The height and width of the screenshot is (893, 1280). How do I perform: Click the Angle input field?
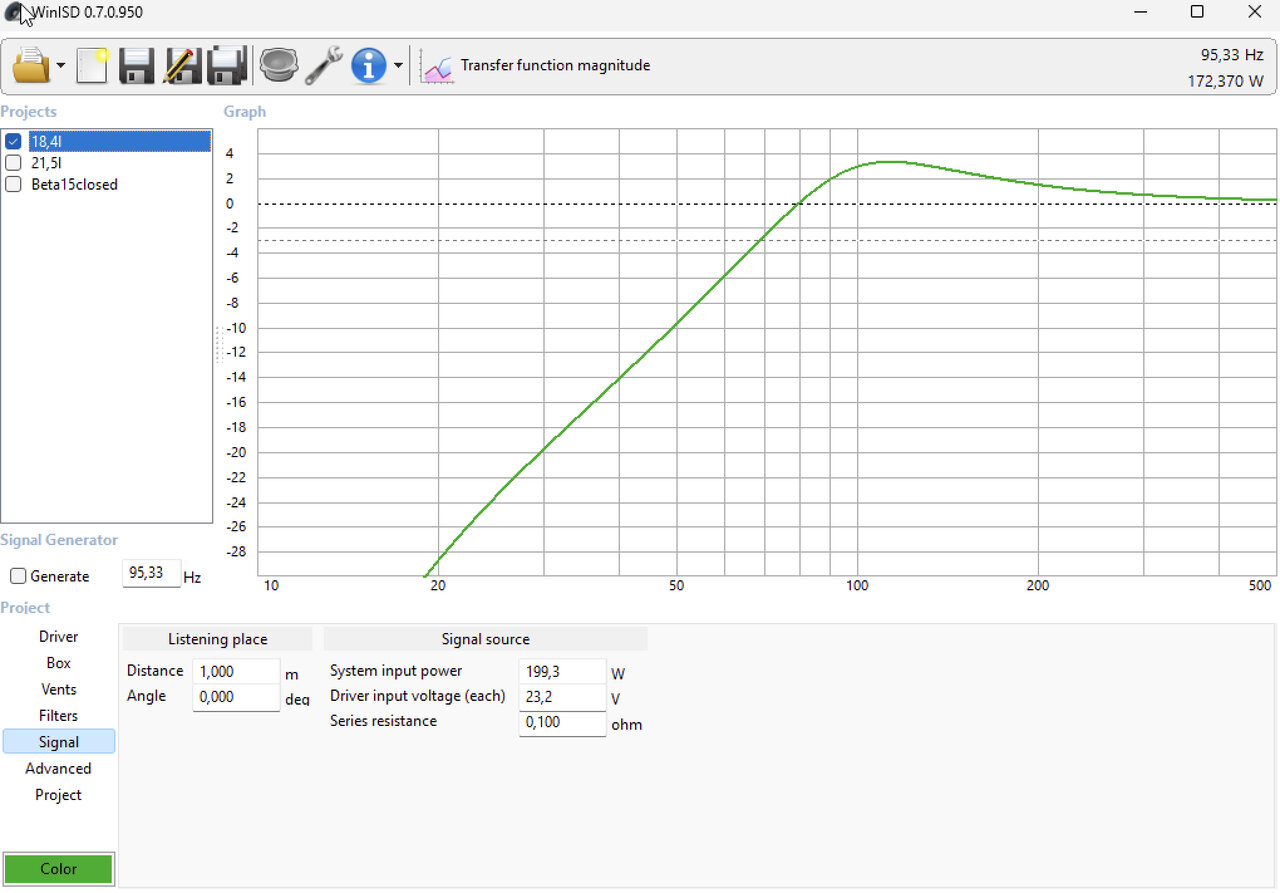point(236,698)
